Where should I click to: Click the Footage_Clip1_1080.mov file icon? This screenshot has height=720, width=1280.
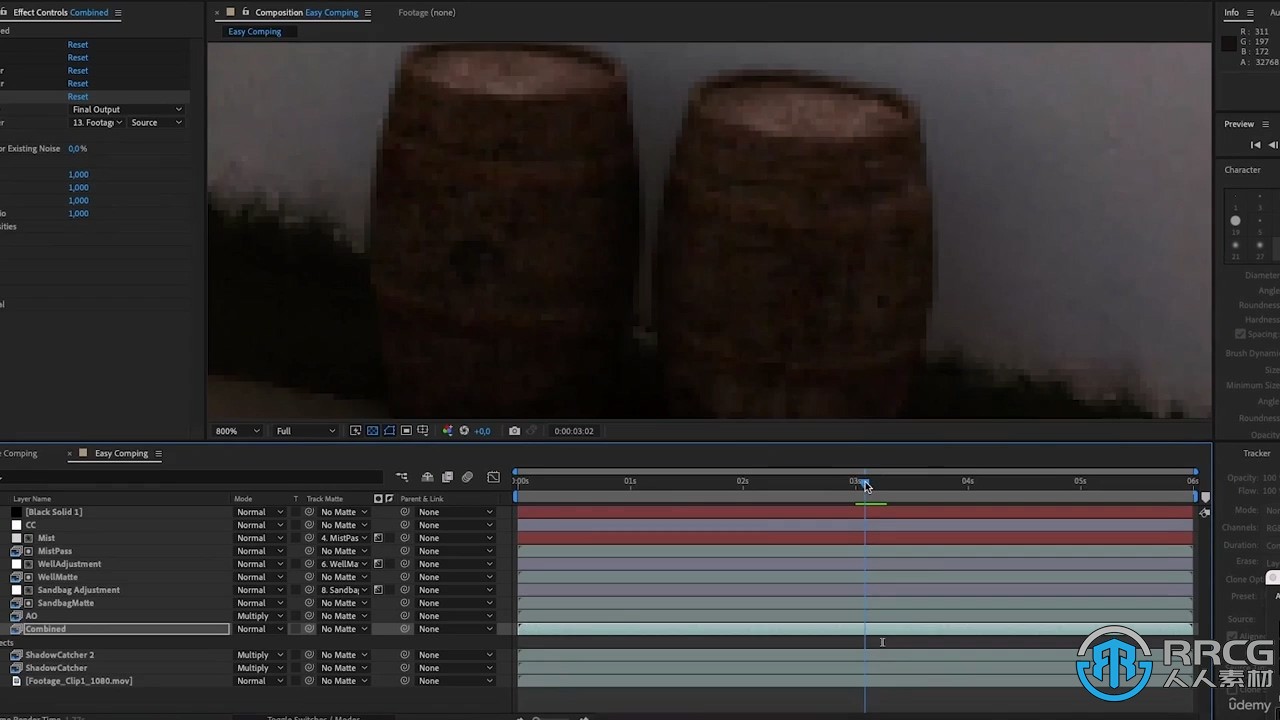coord(16,681)
